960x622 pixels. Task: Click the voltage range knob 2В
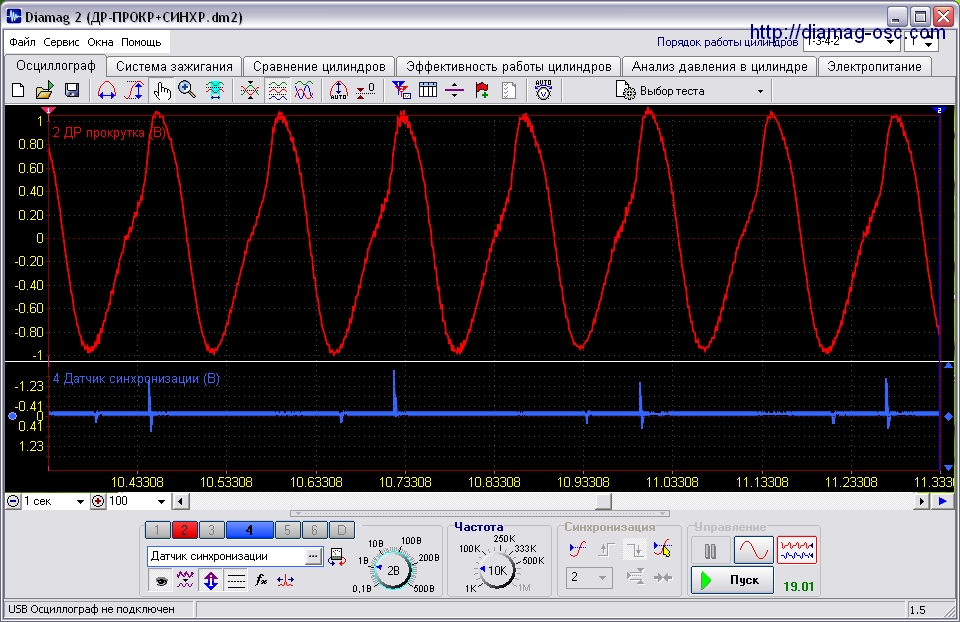coord(393,570)
